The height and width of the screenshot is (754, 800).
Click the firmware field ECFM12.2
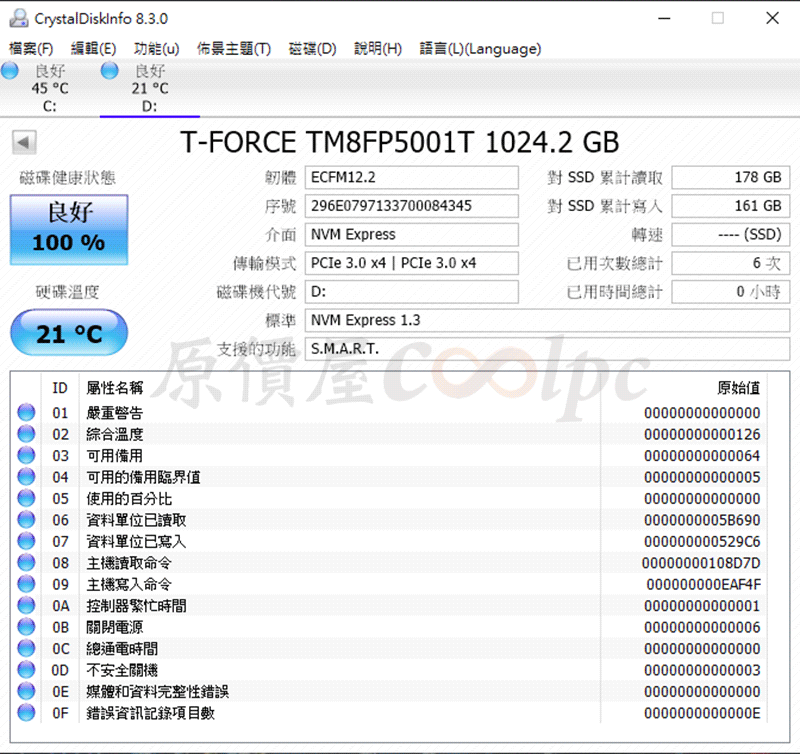click(x=412, y=177)
